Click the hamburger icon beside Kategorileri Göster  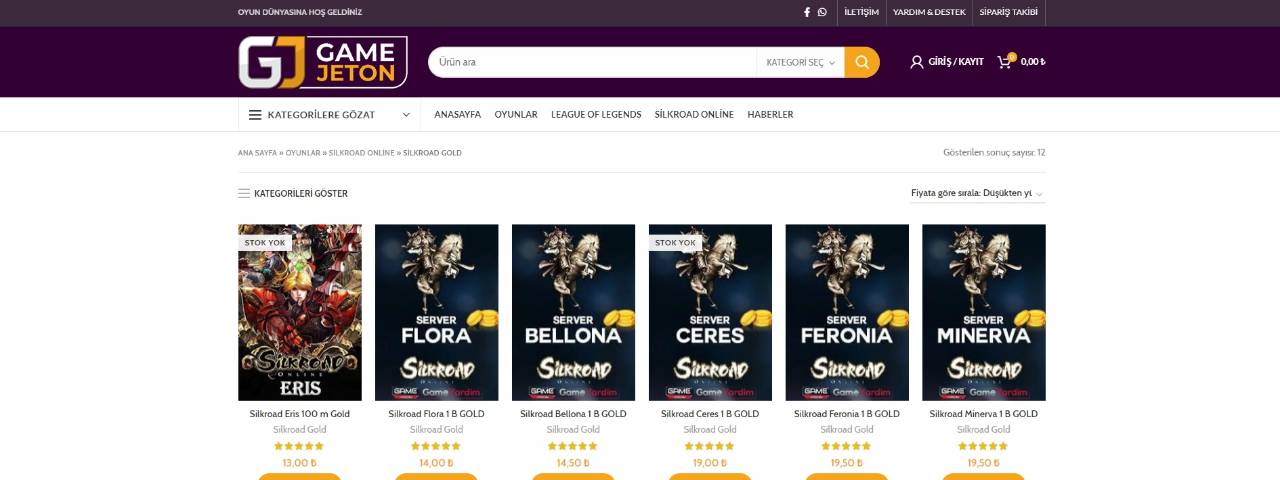[x=244, y=193]
